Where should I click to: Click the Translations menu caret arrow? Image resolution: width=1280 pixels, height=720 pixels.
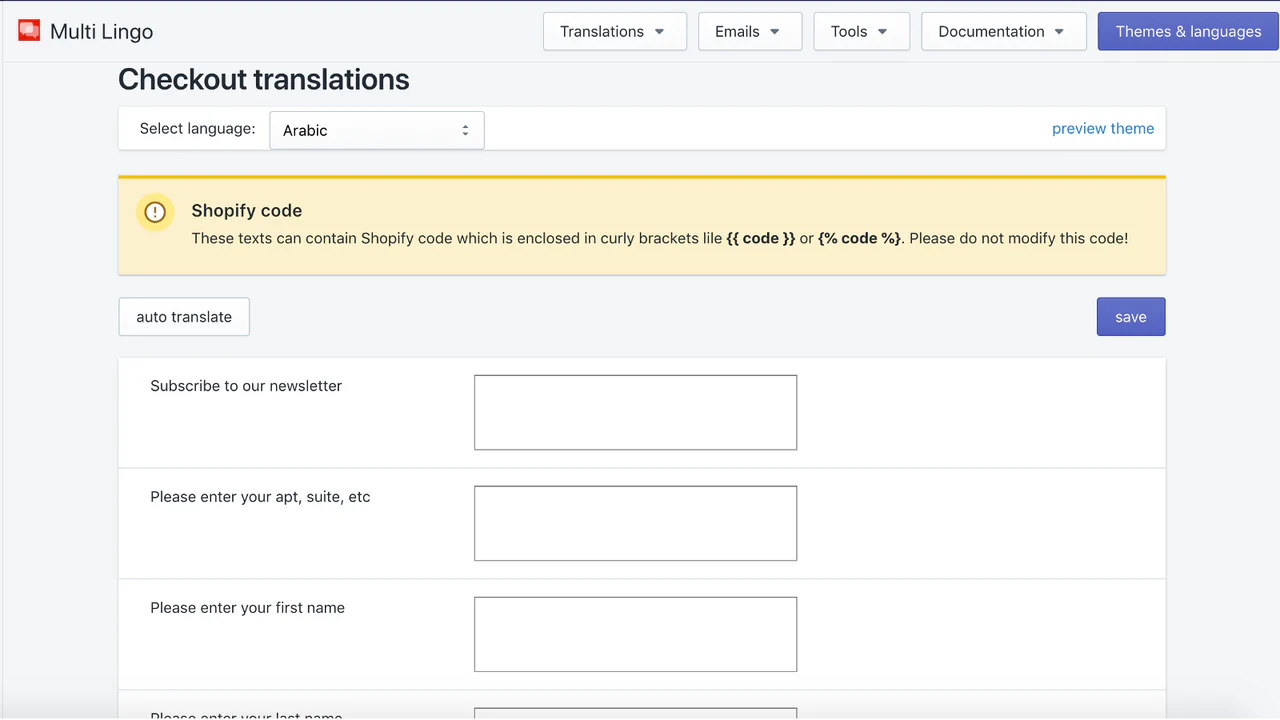tap(659, 32)
